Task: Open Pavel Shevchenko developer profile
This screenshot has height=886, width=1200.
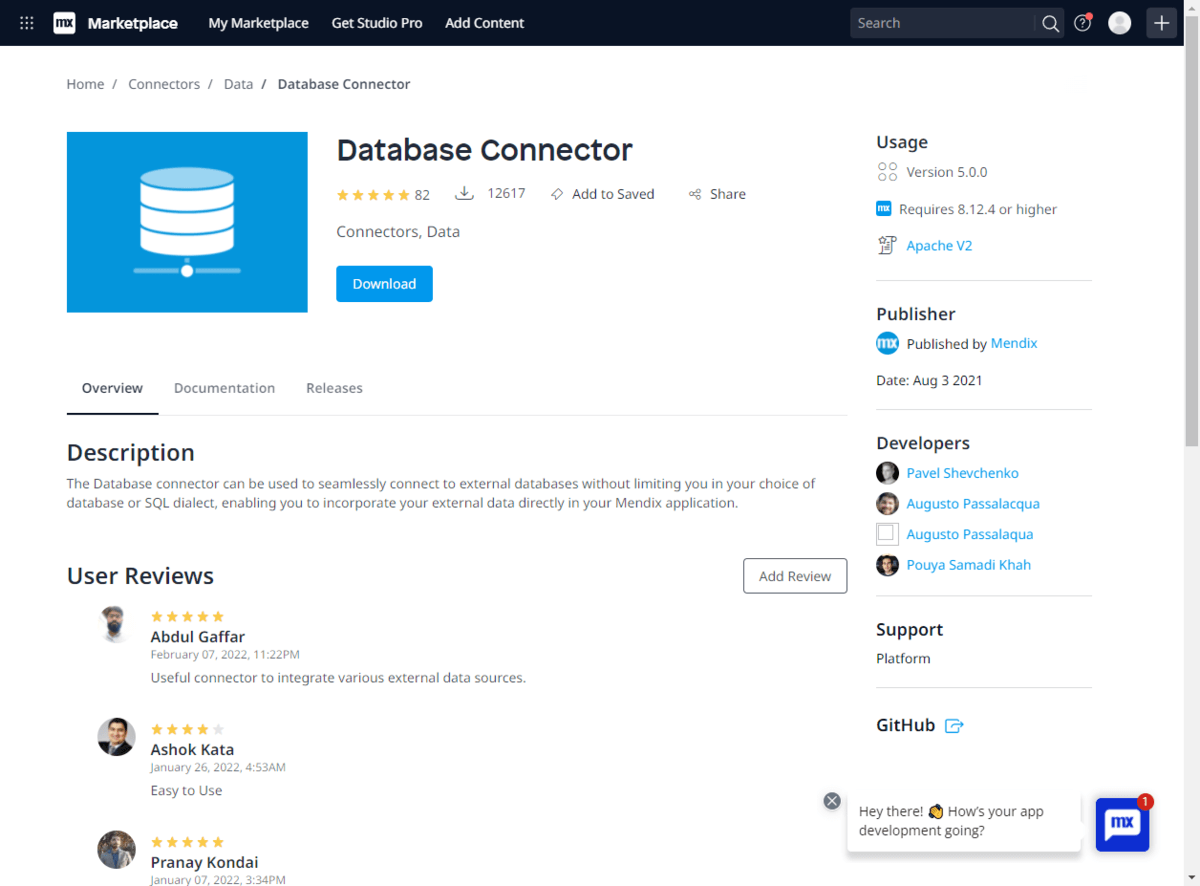Action: click(x=962, y=473)
